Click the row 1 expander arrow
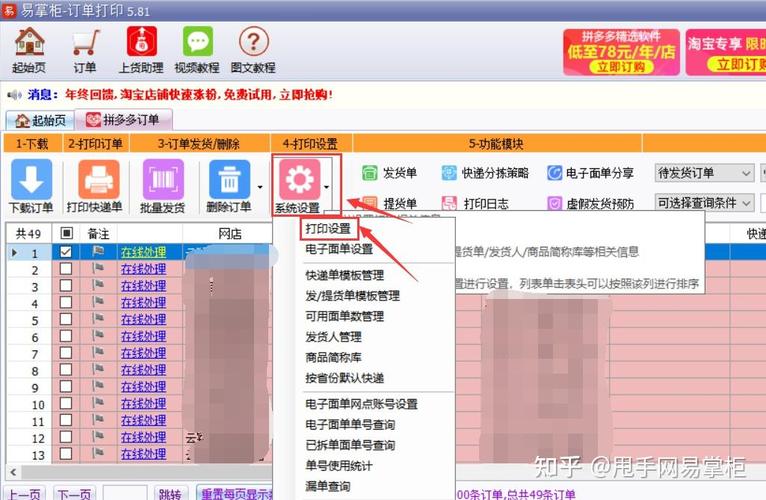 14,253
